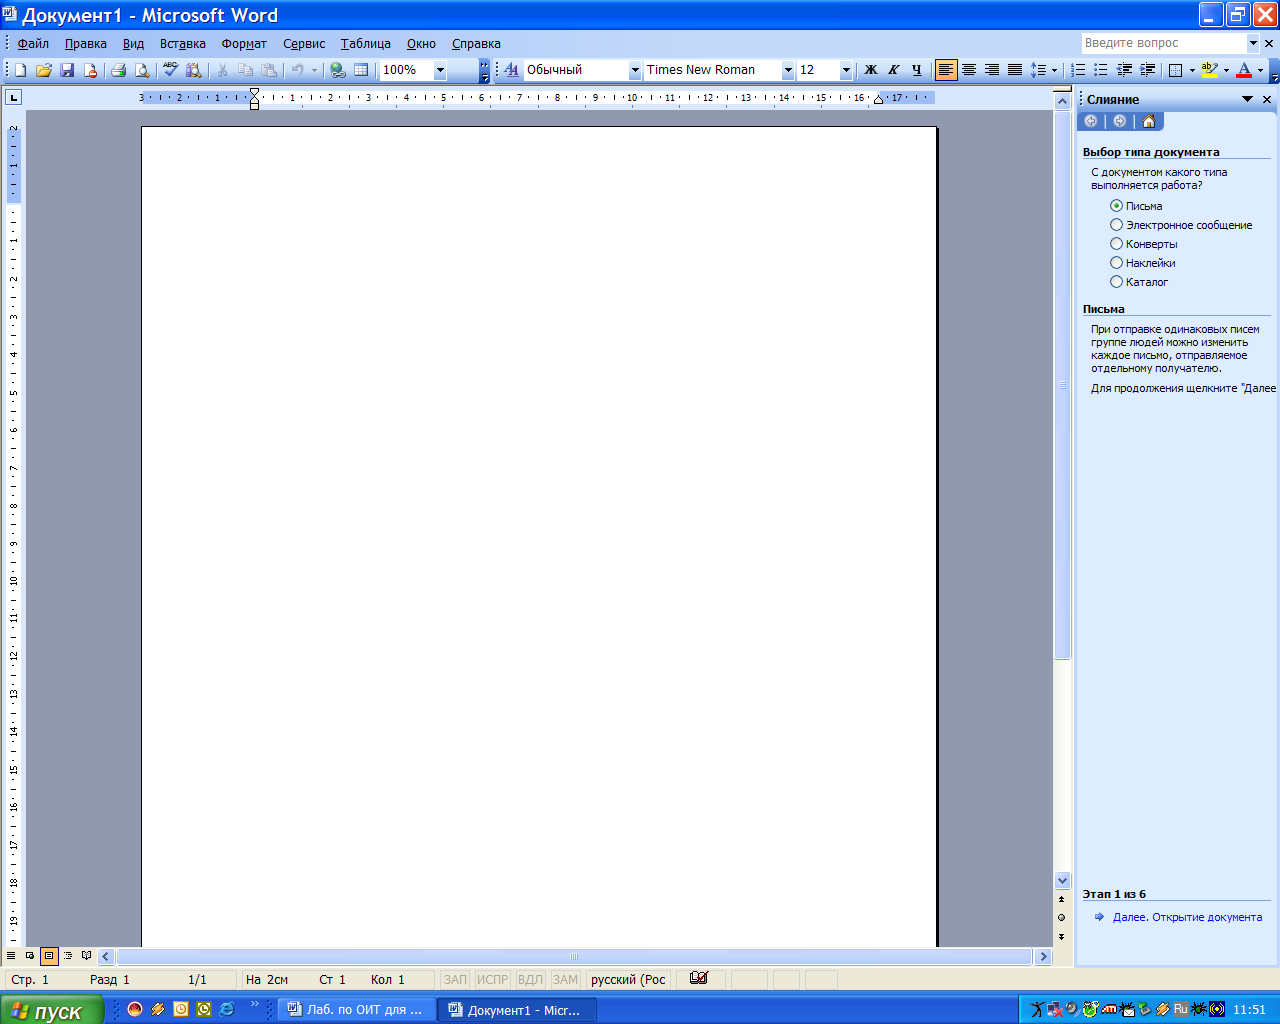Run the spelling check icon
This screenshot has width=1280, height=1024.
171,70
